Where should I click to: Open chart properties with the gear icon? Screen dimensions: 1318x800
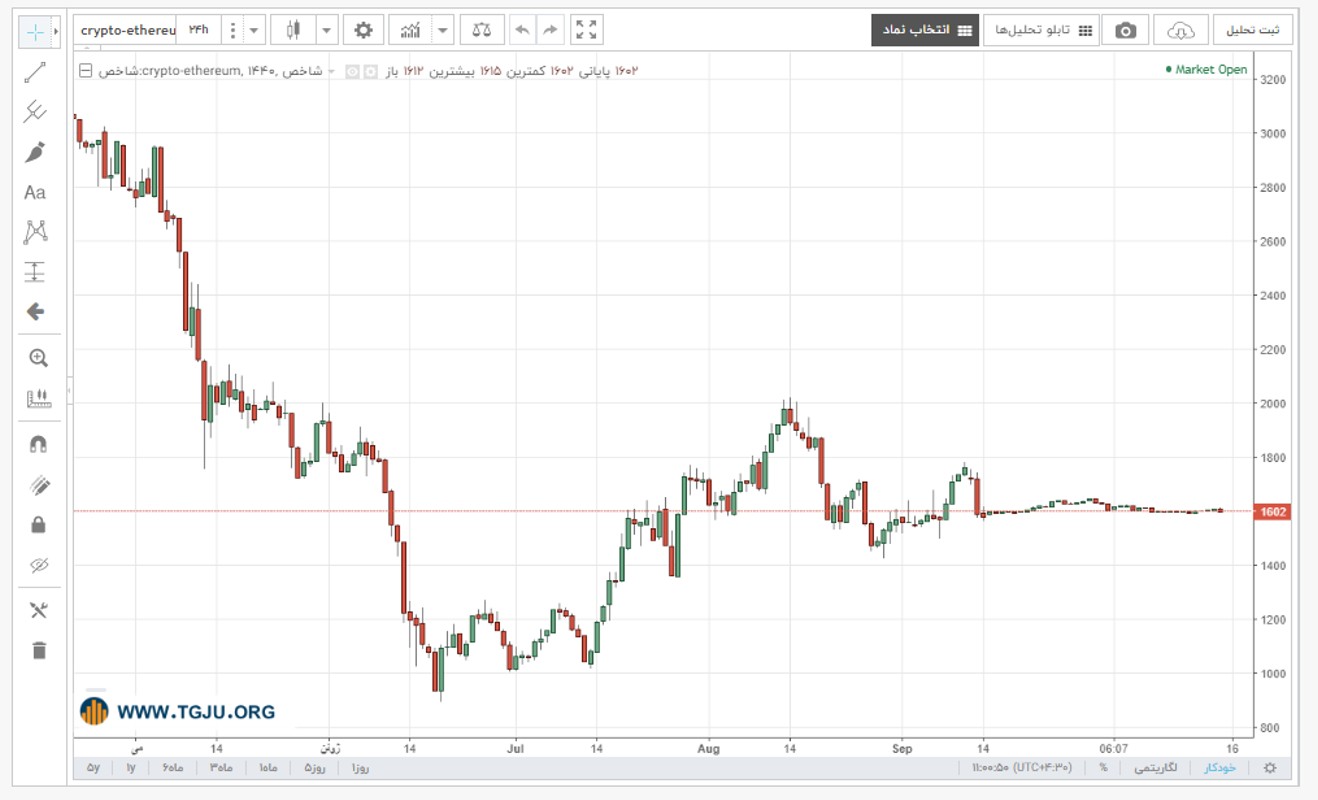pos(364,31)
